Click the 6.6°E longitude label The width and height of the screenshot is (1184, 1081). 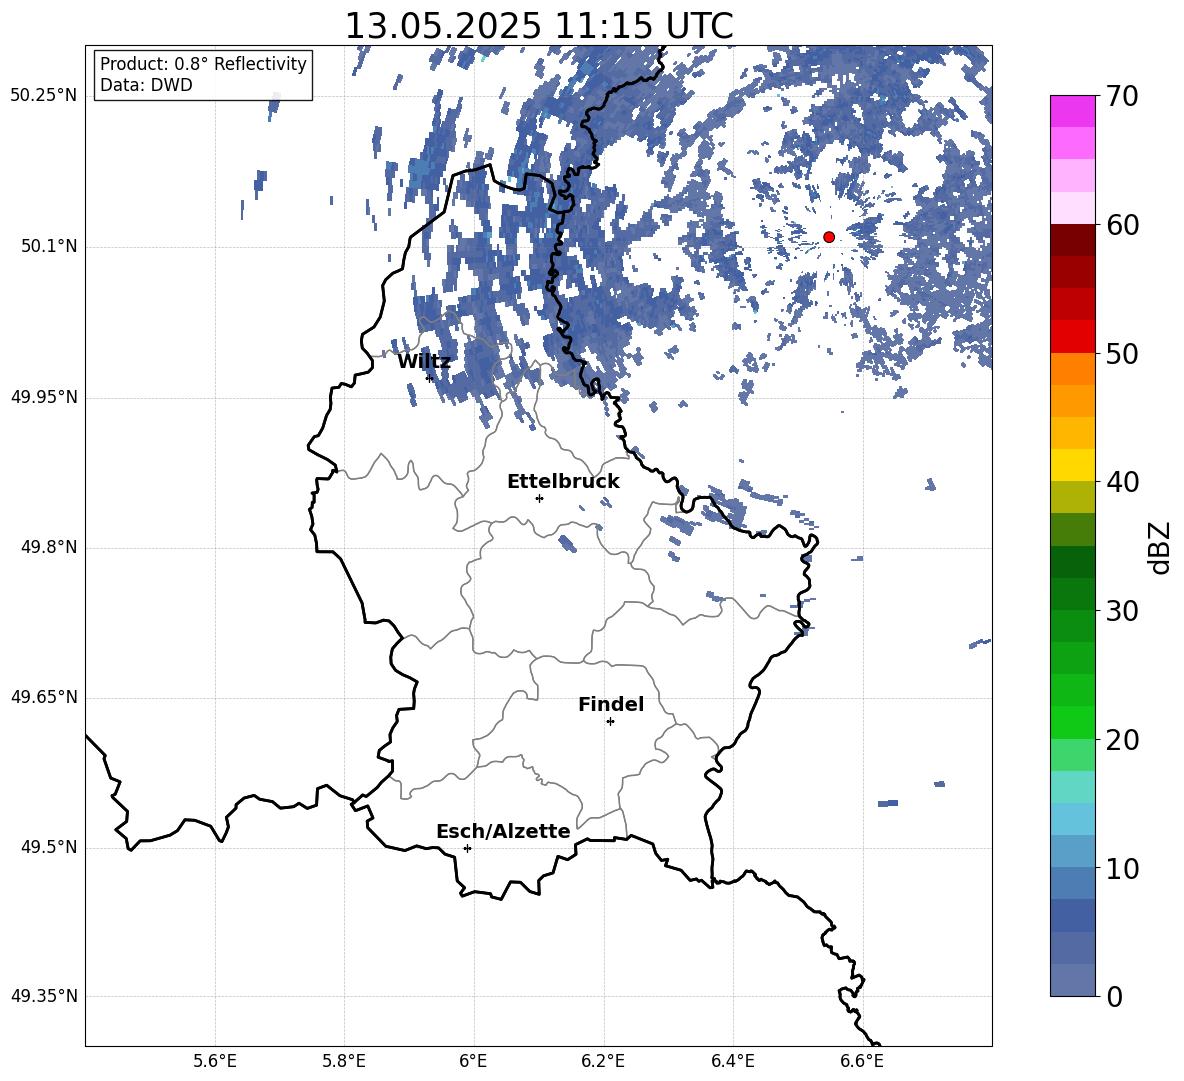point(862,1061)
